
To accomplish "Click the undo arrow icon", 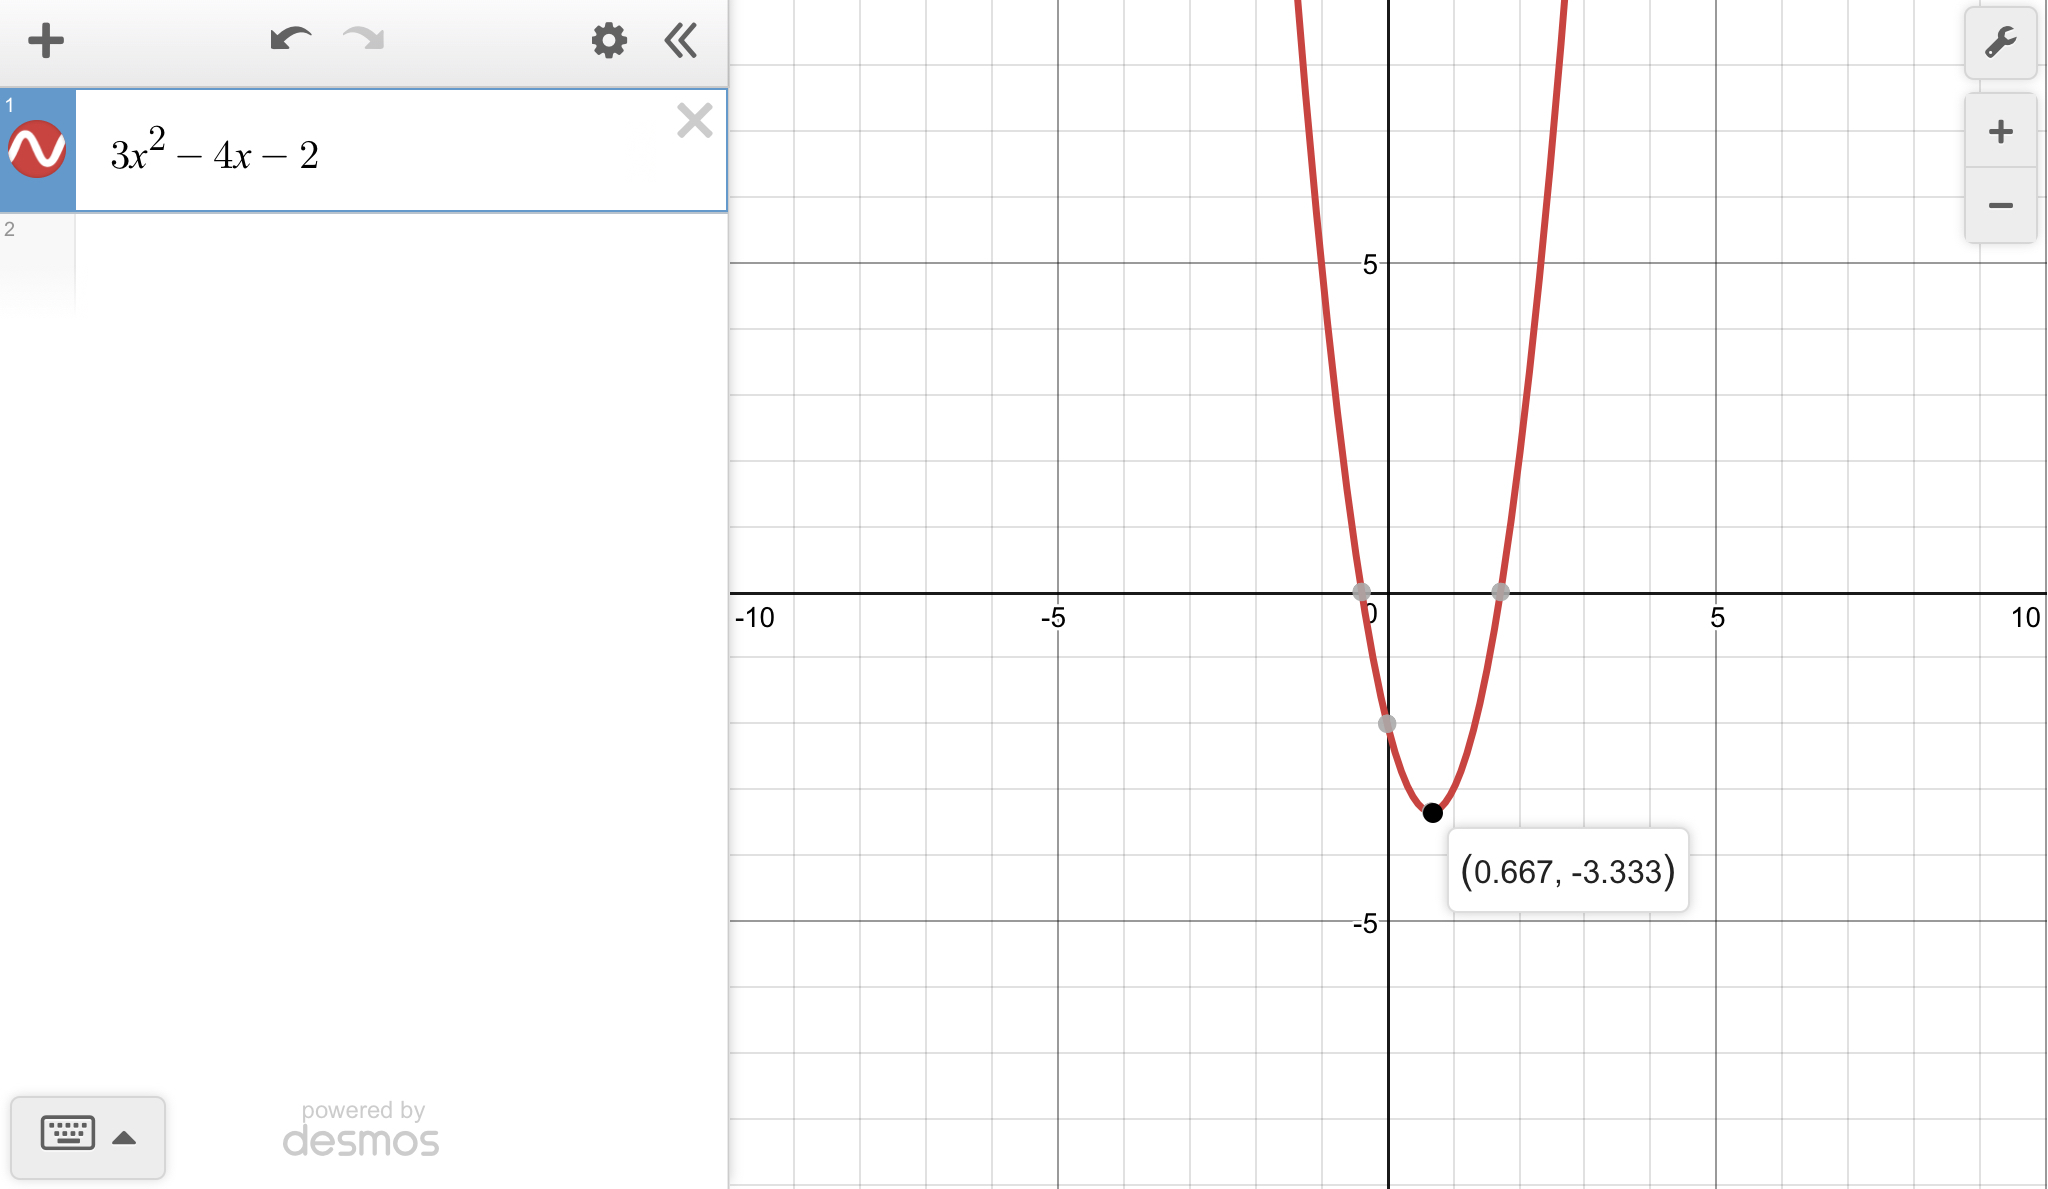I will 290,40.
